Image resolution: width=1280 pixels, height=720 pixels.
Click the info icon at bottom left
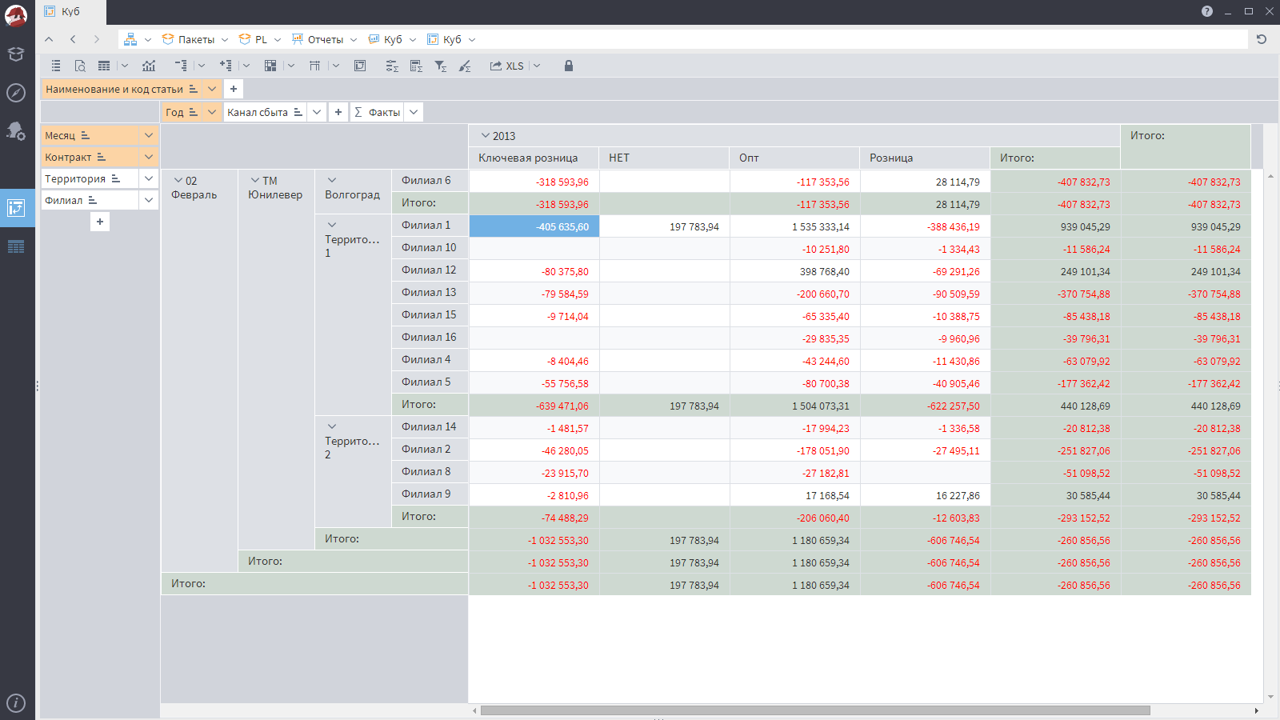tap(16, 703)
